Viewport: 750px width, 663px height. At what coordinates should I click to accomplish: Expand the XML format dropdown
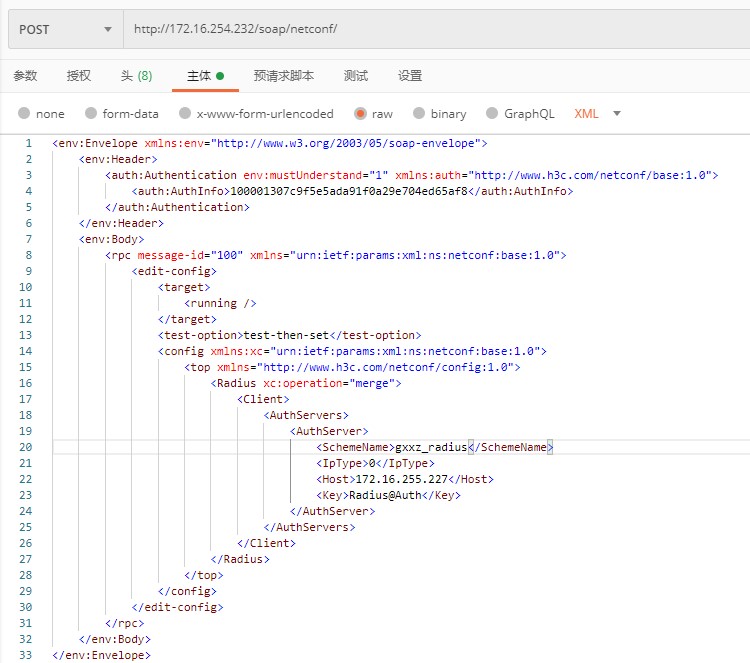point(598,114)
